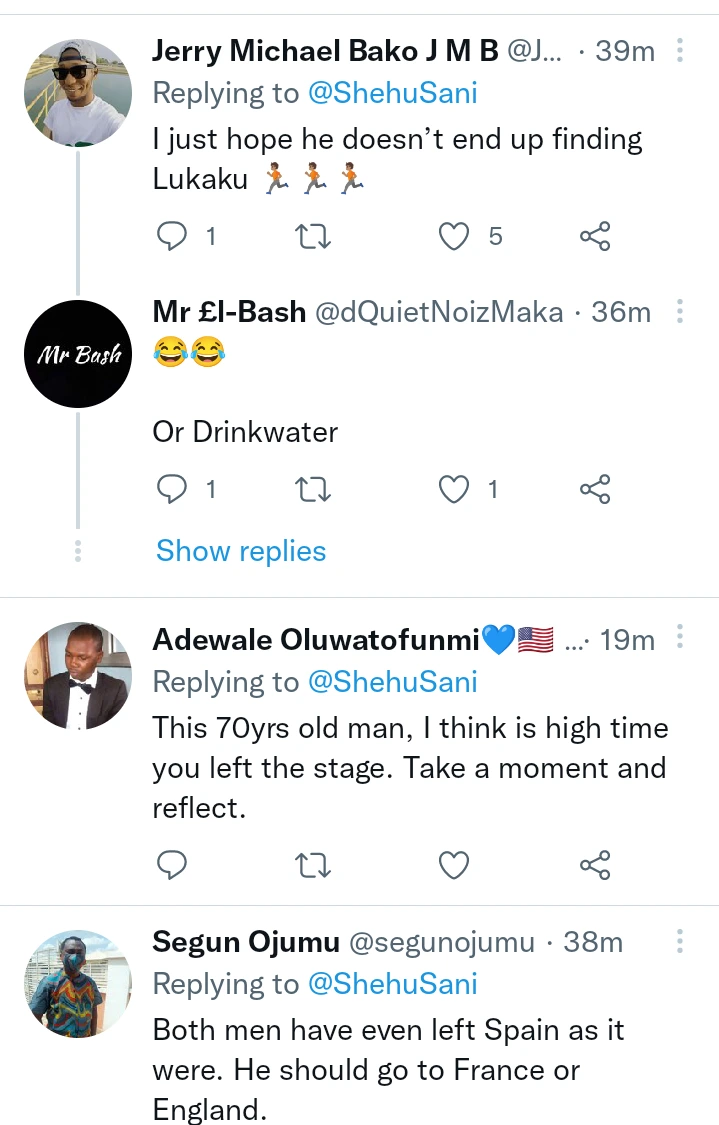Like Jerry Michael Bako's Lukaku tweet
The height and width of the screenshot is (1125, 719).
pos(455,236)
